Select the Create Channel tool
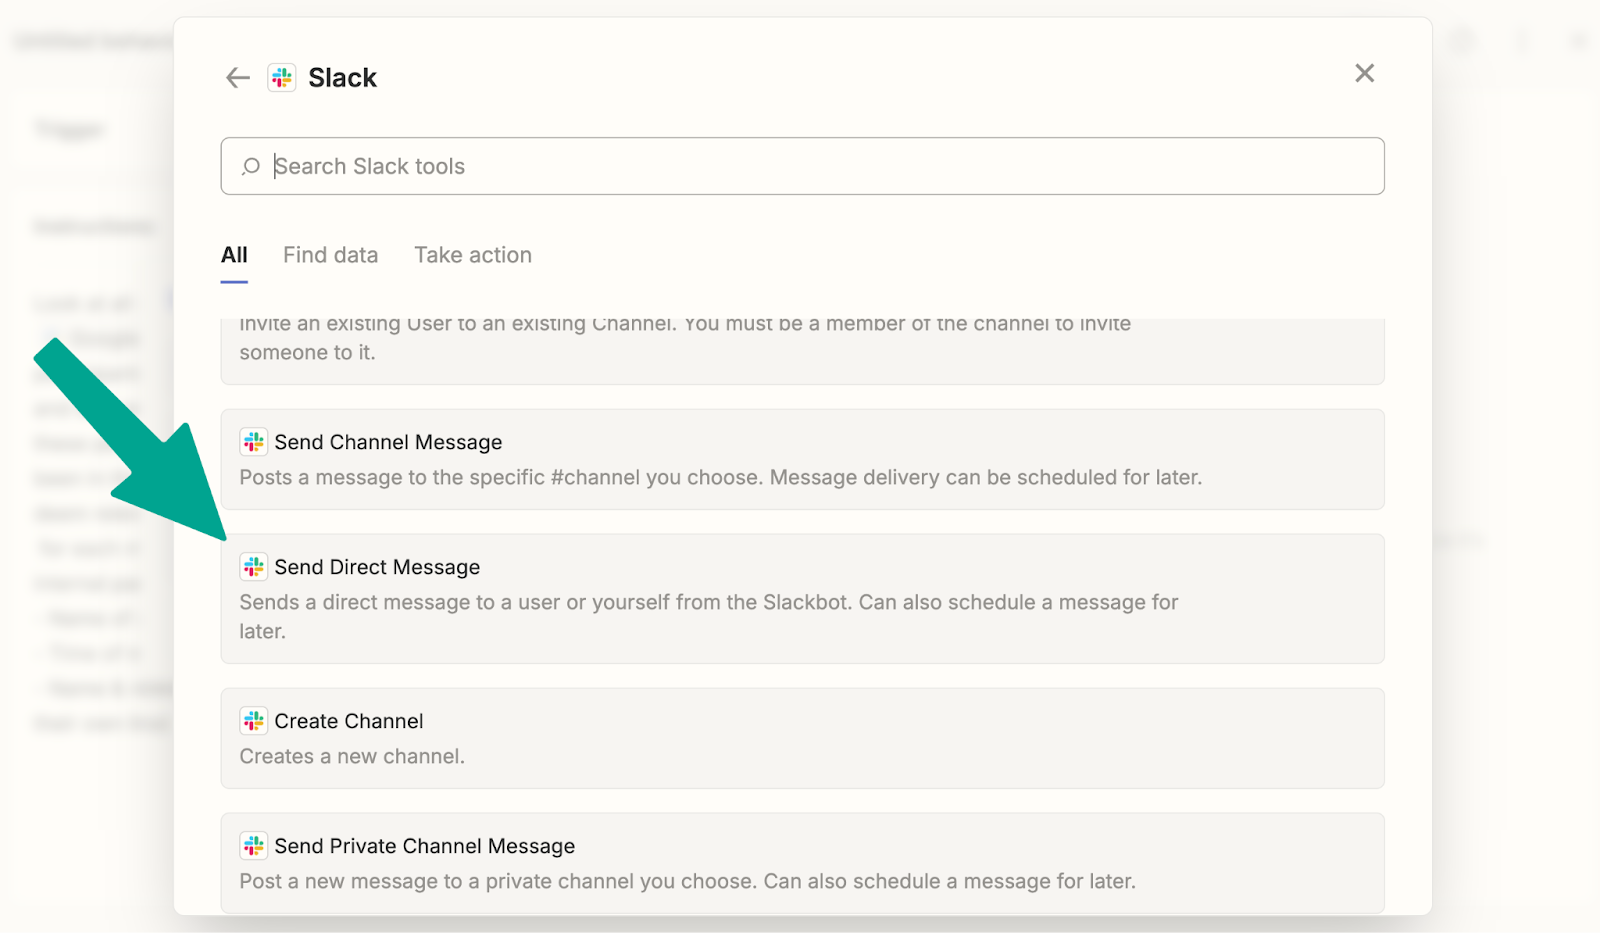Image resolution: width=1600 pixels, height=933 pixels. pyautogui.click(x=802, y=738)
